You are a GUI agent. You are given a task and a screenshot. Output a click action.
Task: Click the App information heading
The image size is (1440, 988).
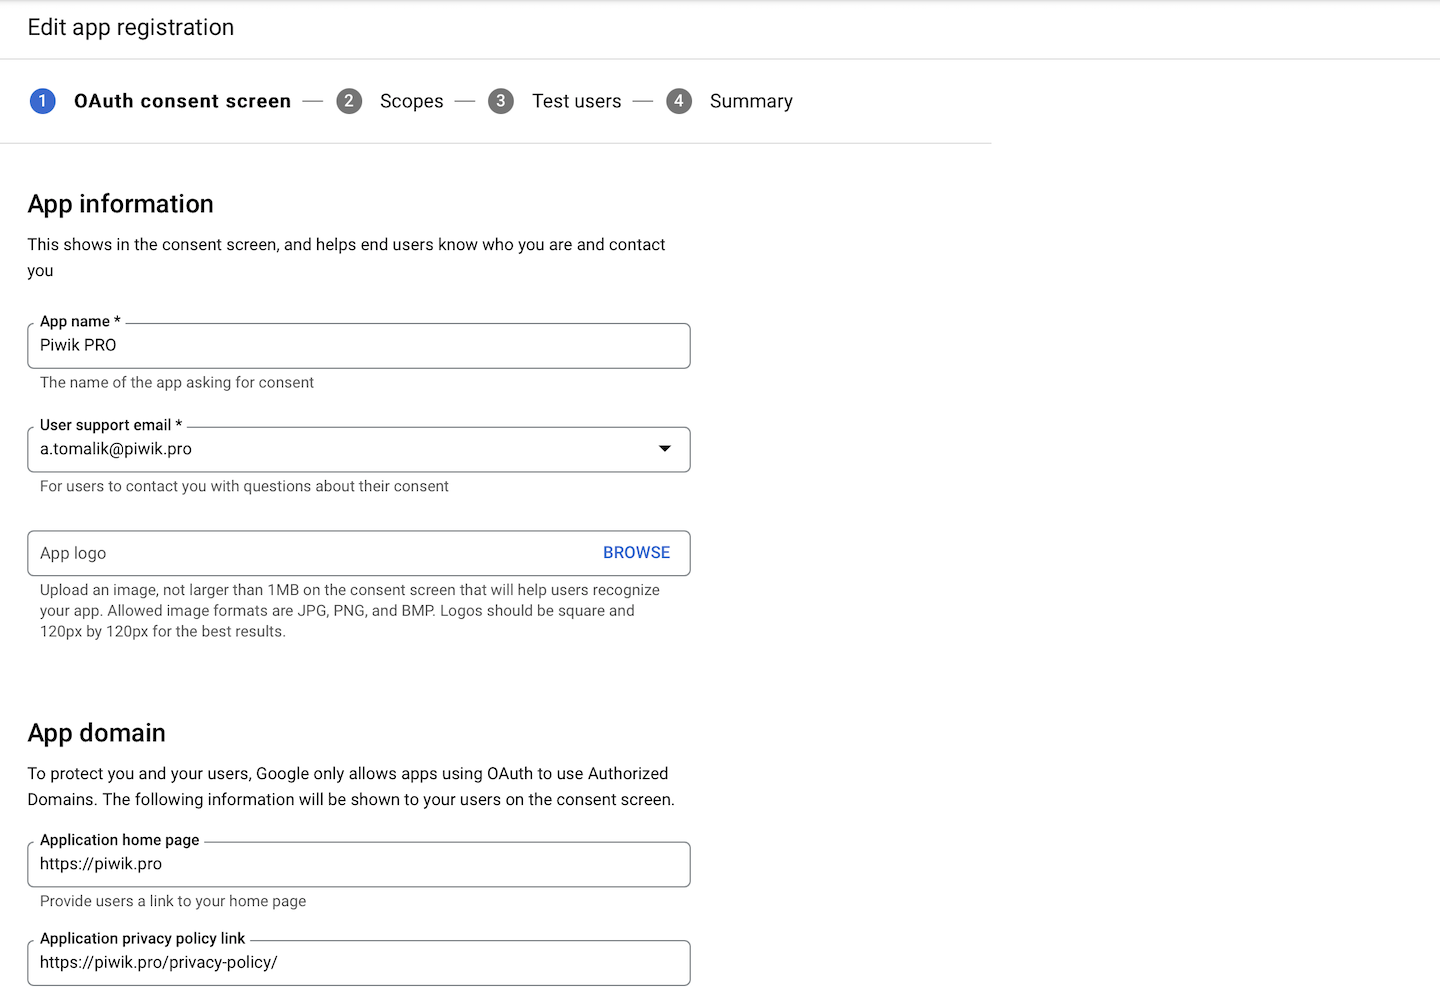click(121, 204)
